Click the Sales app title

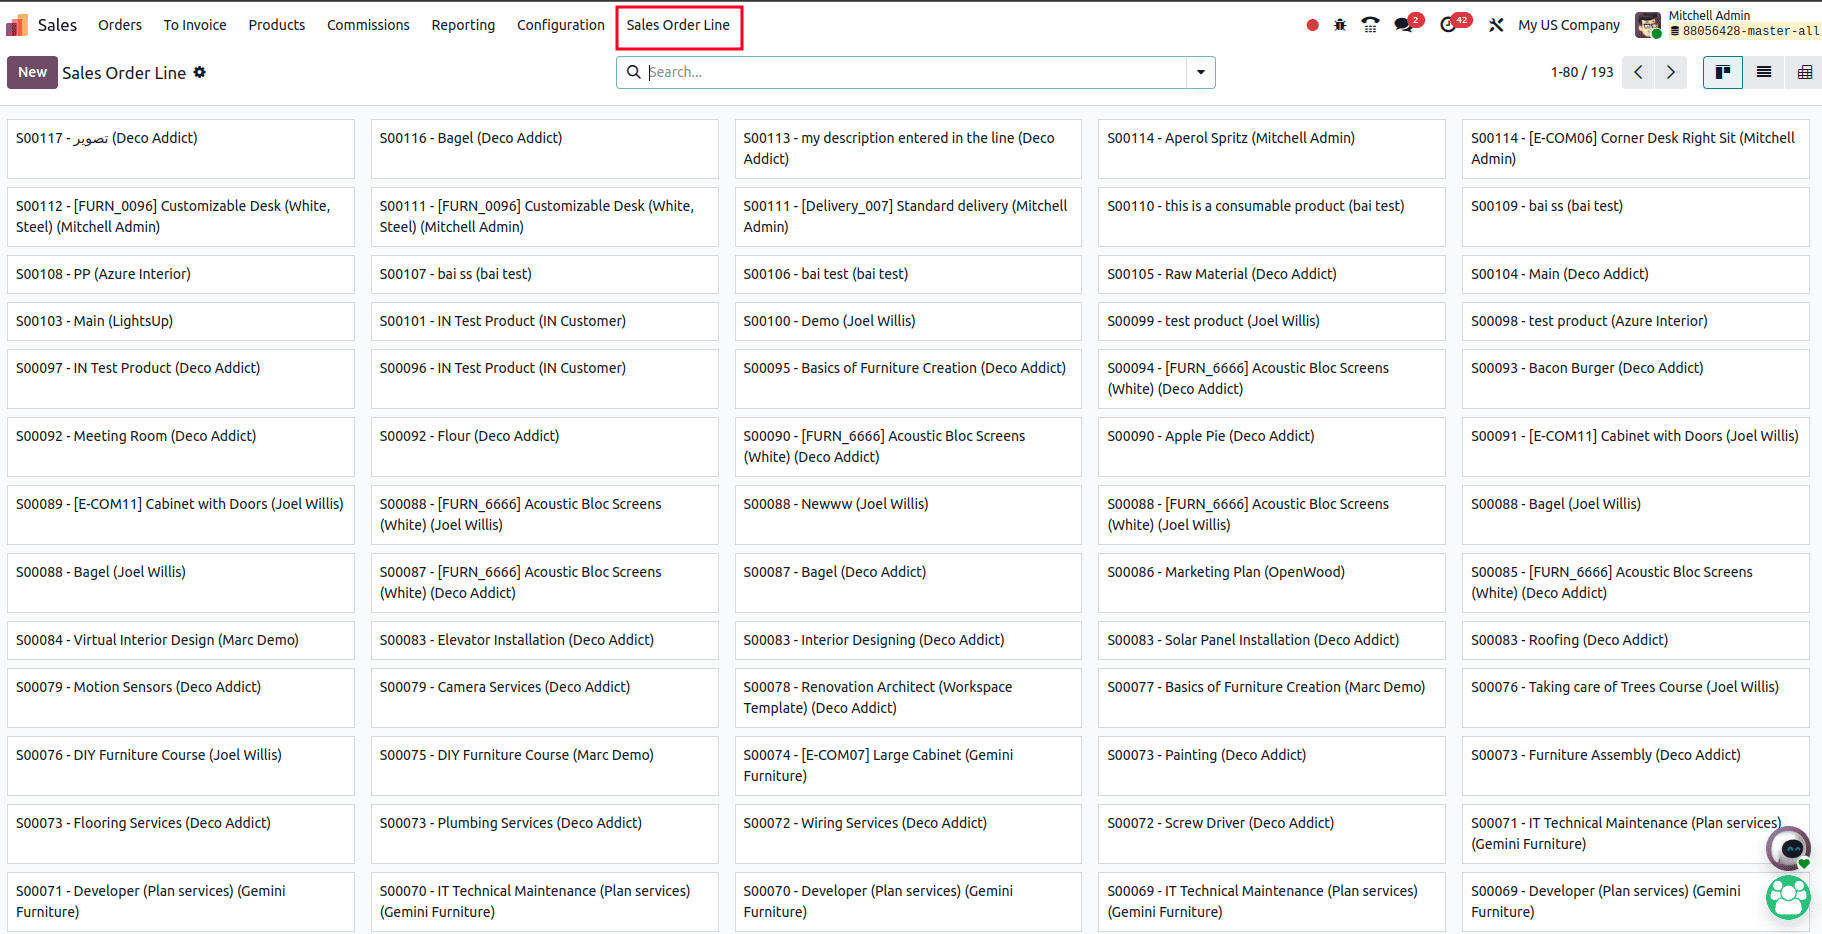[x=57, y=25]
